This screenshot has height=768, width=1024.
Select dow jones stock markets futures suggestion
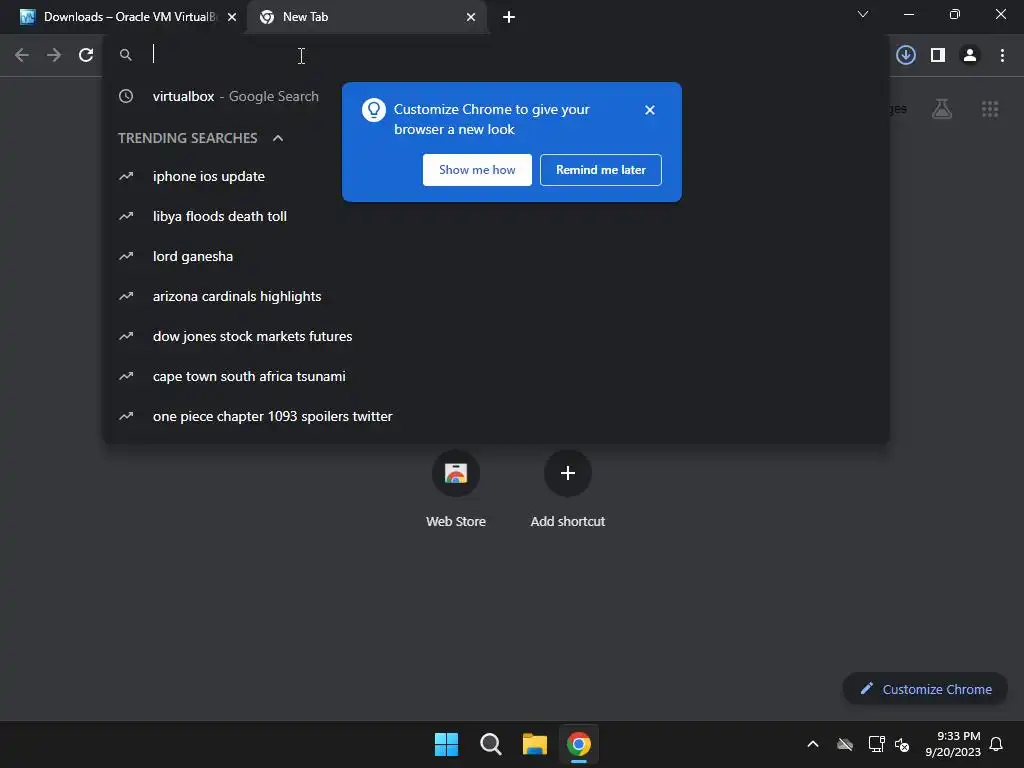(496, 336)
